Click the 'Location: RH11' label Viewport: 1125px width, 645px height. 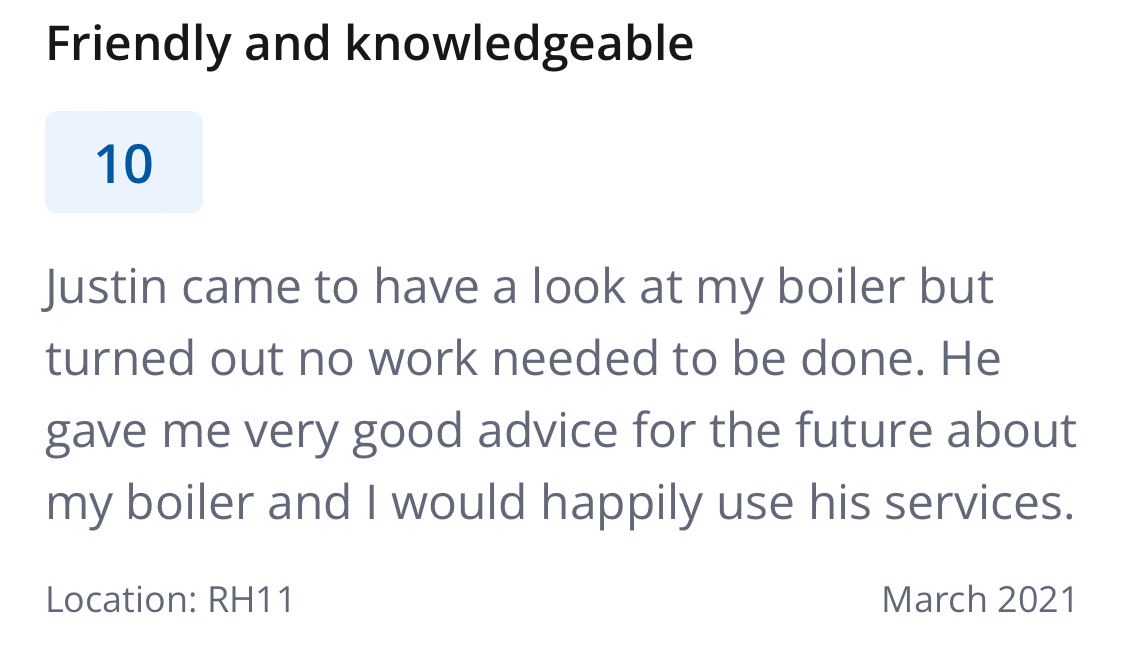click(170, 599)
